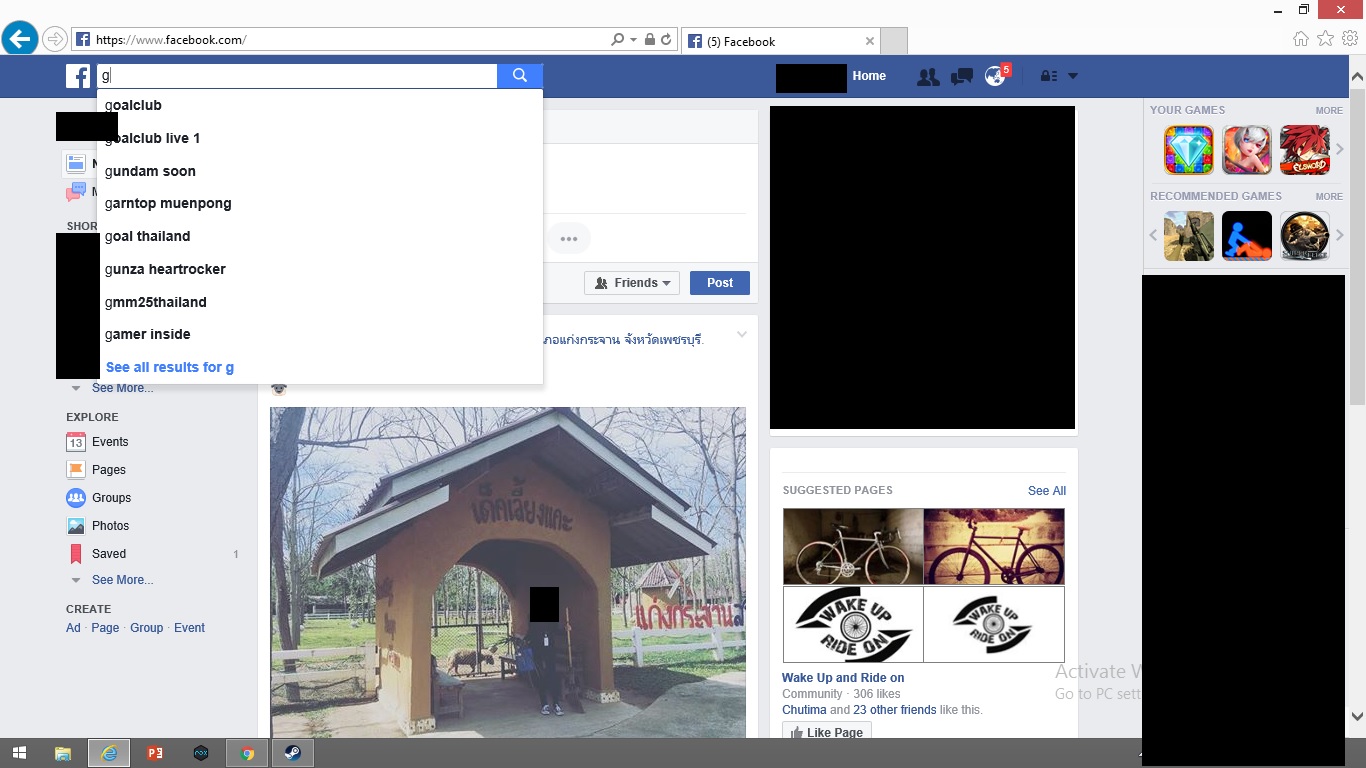The image size is (1366, 768).
Task: Open the helmeted soldier recommended game
Action: (1305, 236)
